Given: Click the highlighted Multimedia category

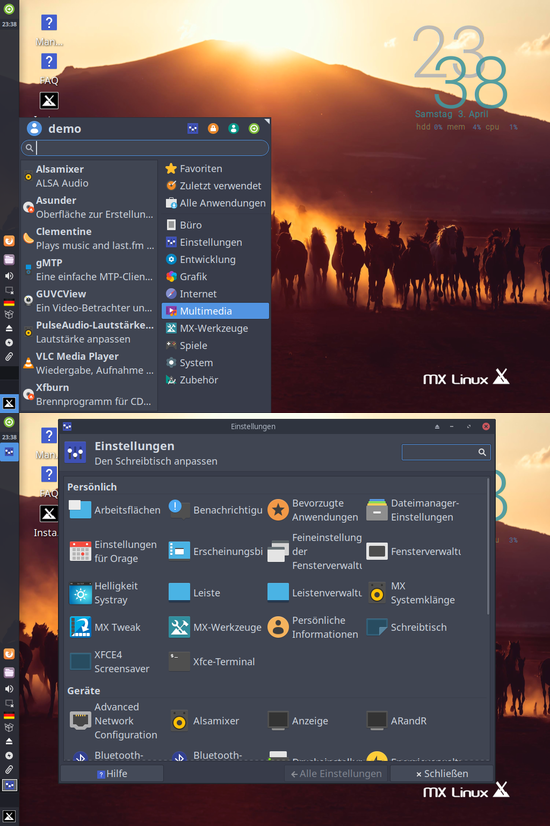Looking at the screenshot, I should (x=215, y=311).
